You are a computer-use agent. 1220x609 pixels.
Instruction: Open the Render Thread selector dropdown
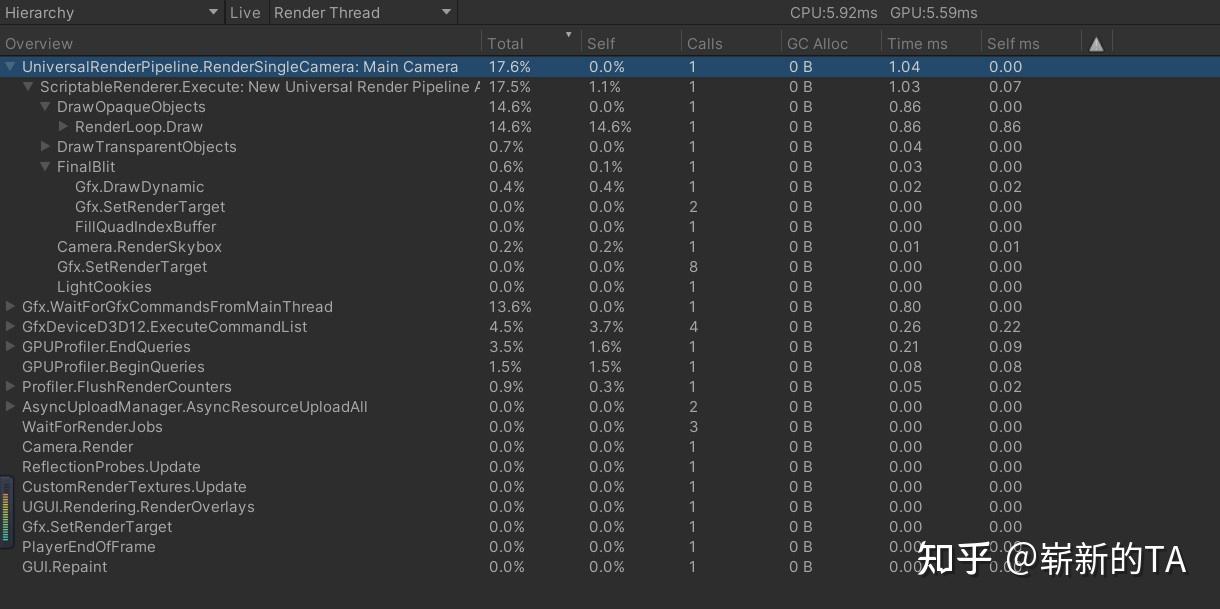coord(362,13)
